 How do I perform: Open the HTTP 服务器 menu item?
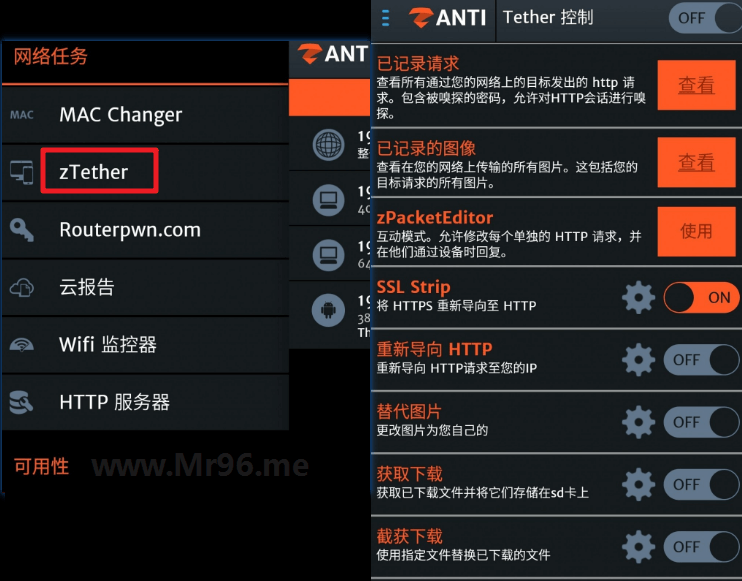tap(145, 402)
